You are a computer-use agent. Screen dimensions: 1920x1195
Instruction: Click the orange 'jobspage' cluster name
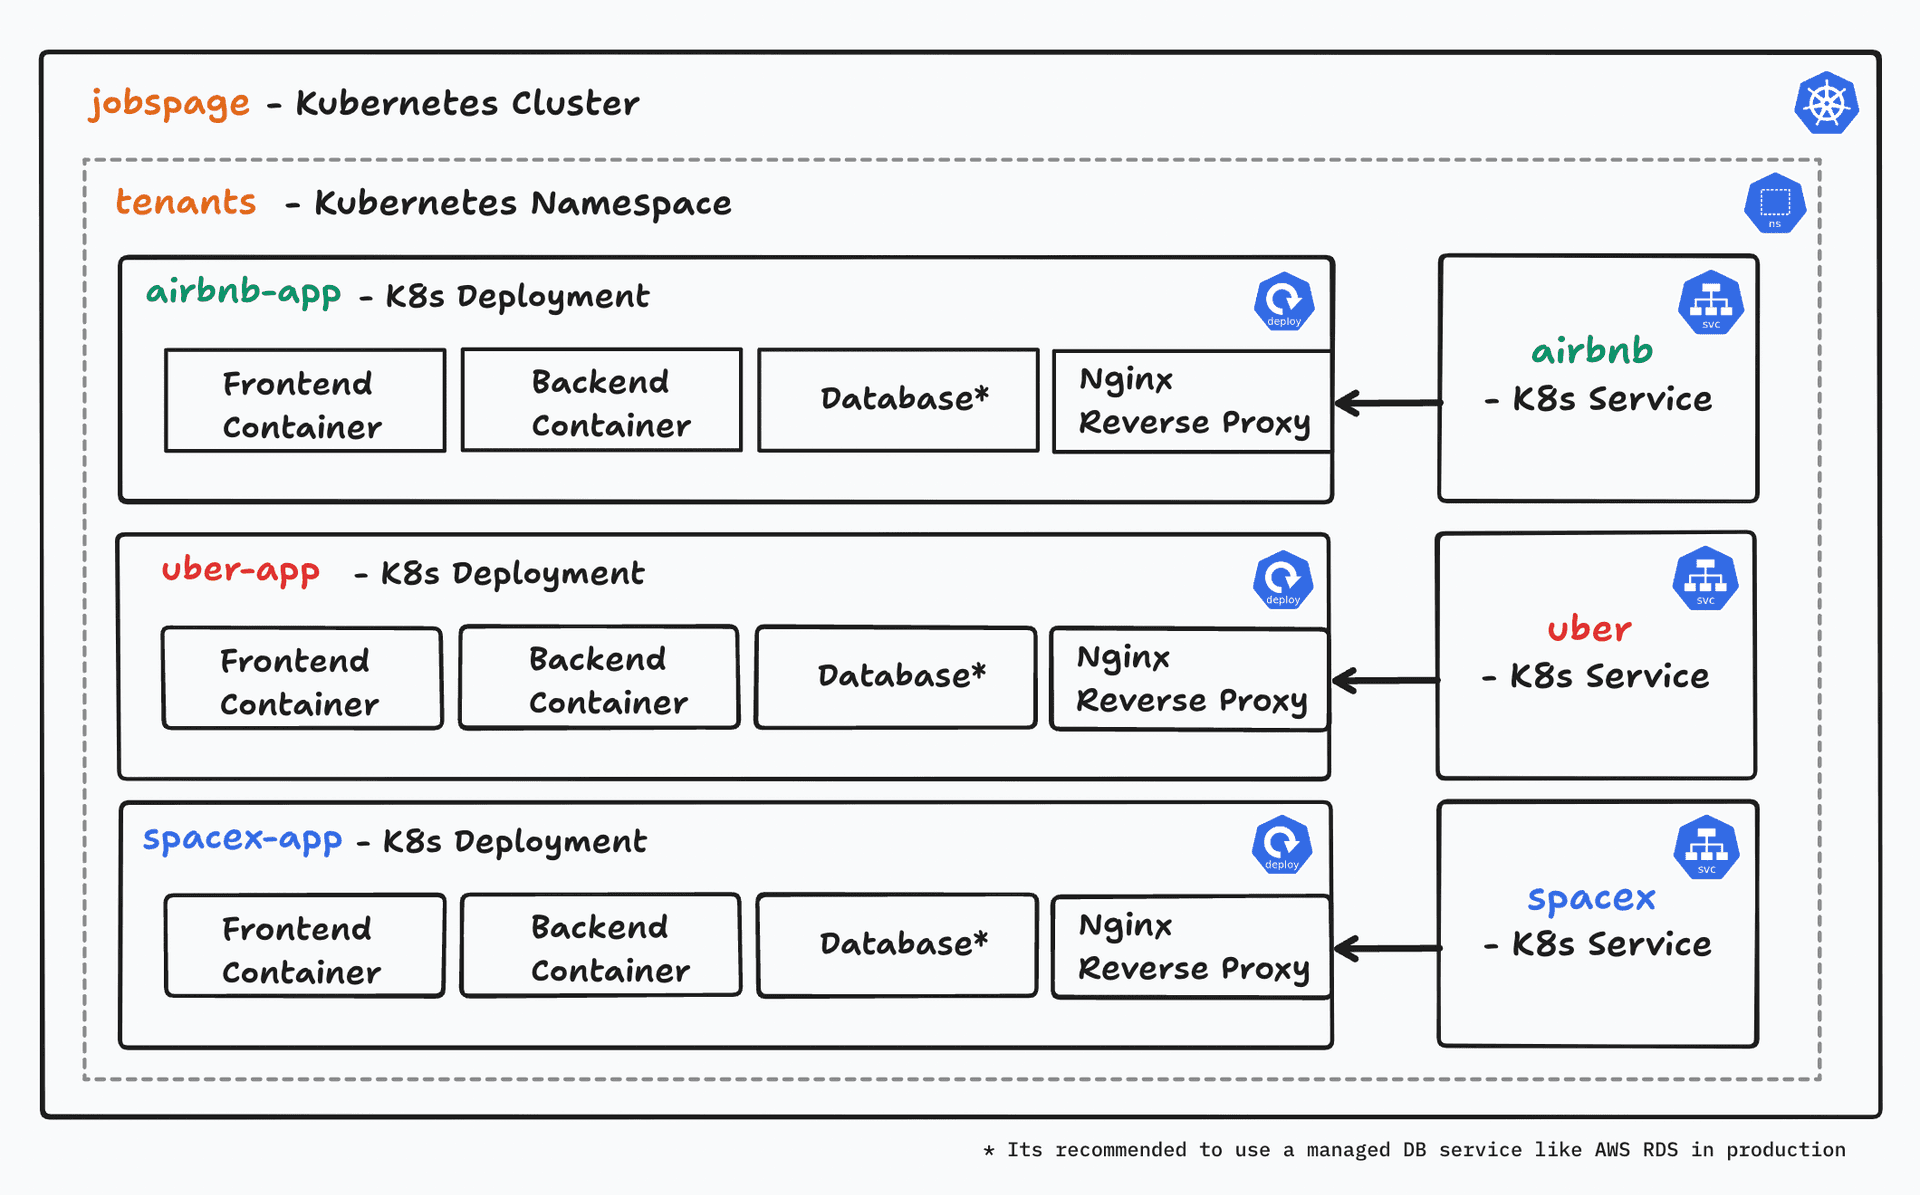click(169, 104)
